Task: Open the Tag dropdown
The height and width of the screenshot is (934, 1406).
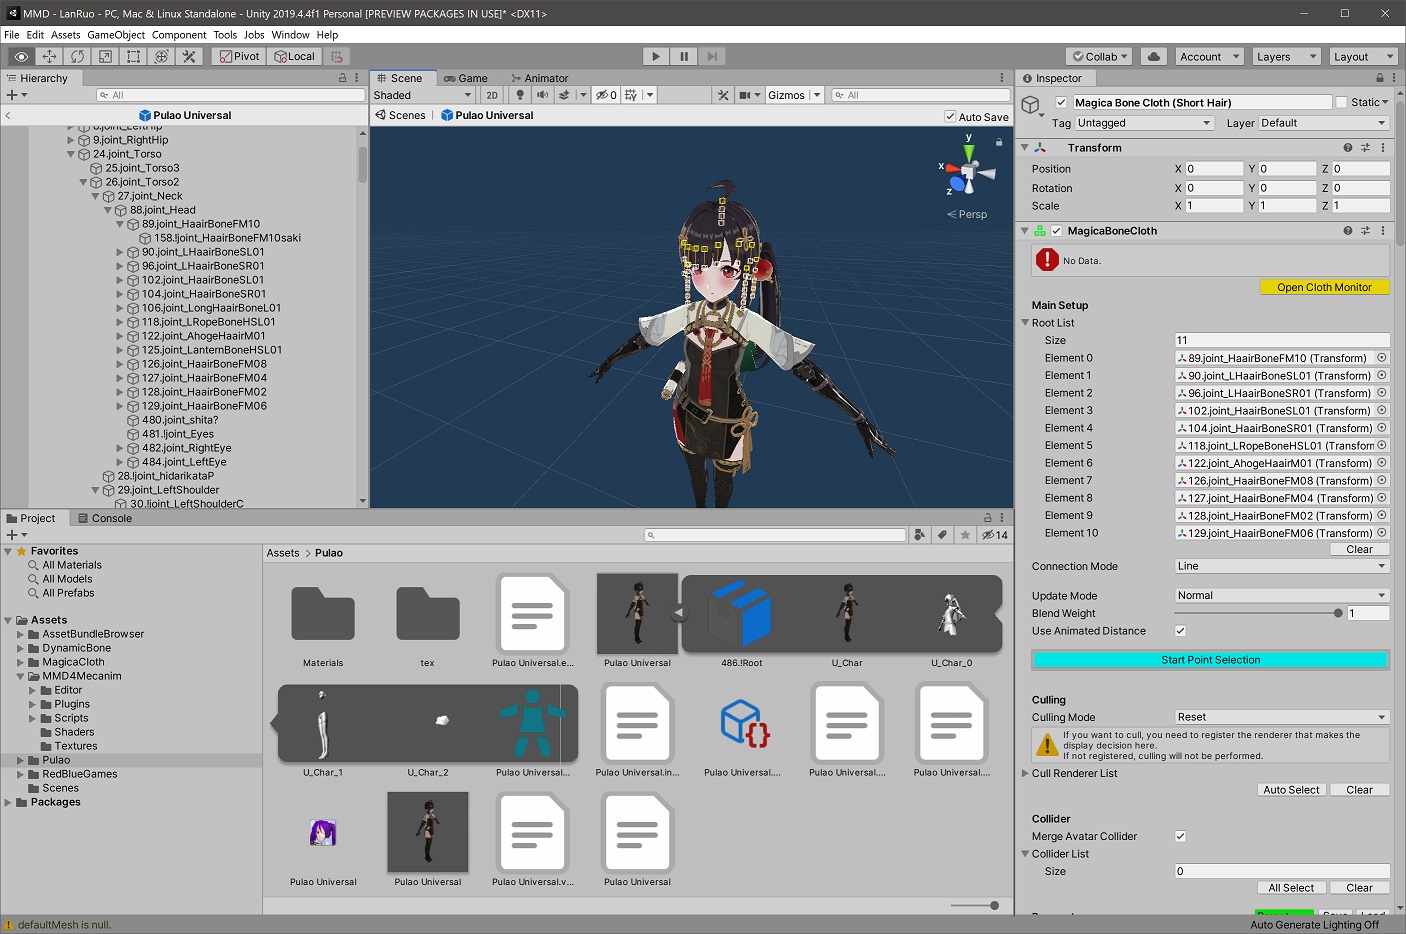Action: point(1144,123)
